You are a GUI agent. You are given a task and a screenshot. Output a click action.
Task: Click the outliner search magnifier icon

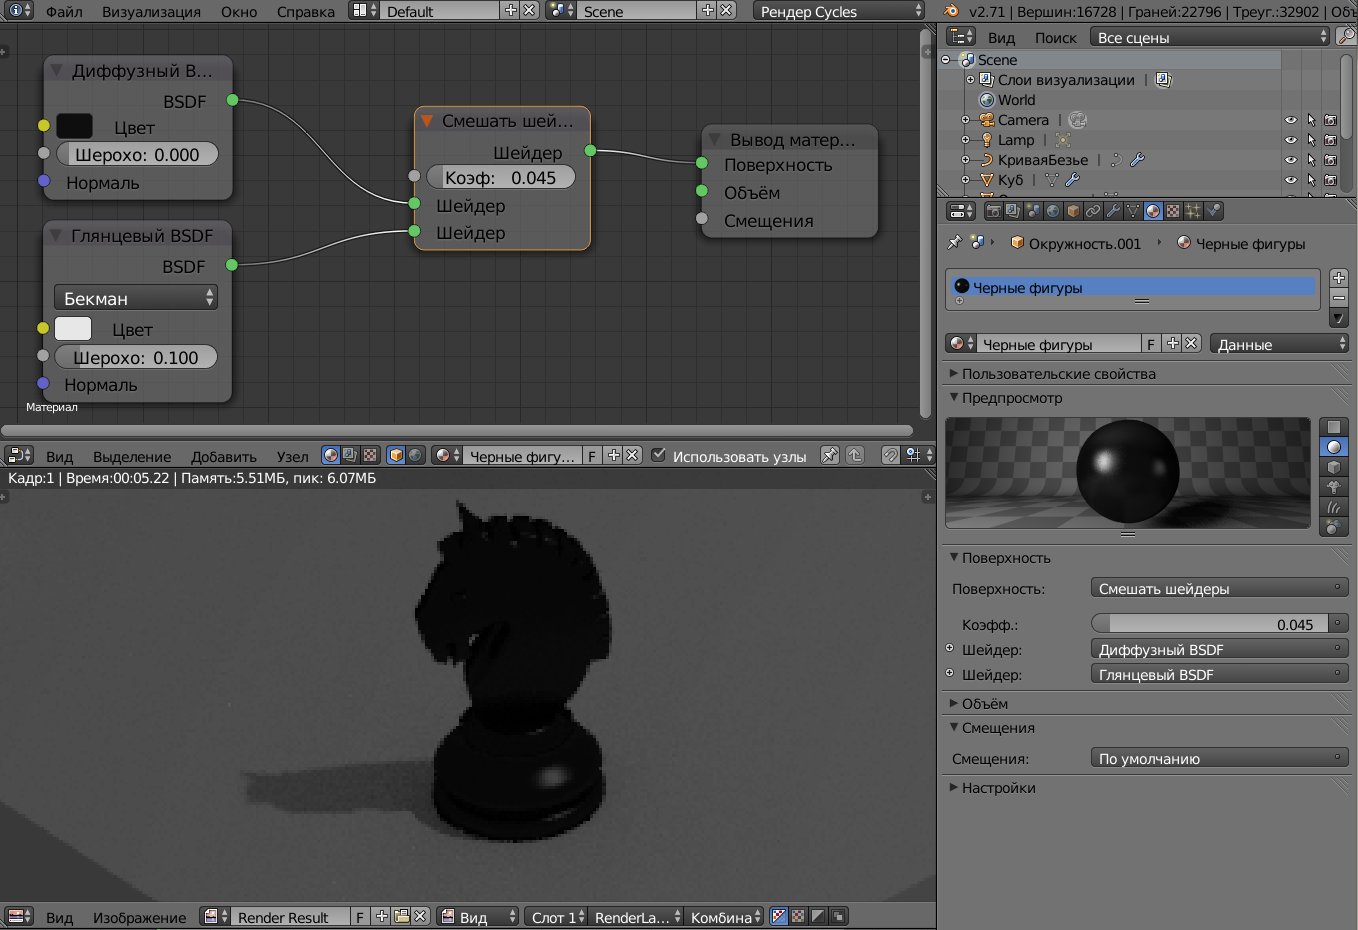(x=1346, y=37)
